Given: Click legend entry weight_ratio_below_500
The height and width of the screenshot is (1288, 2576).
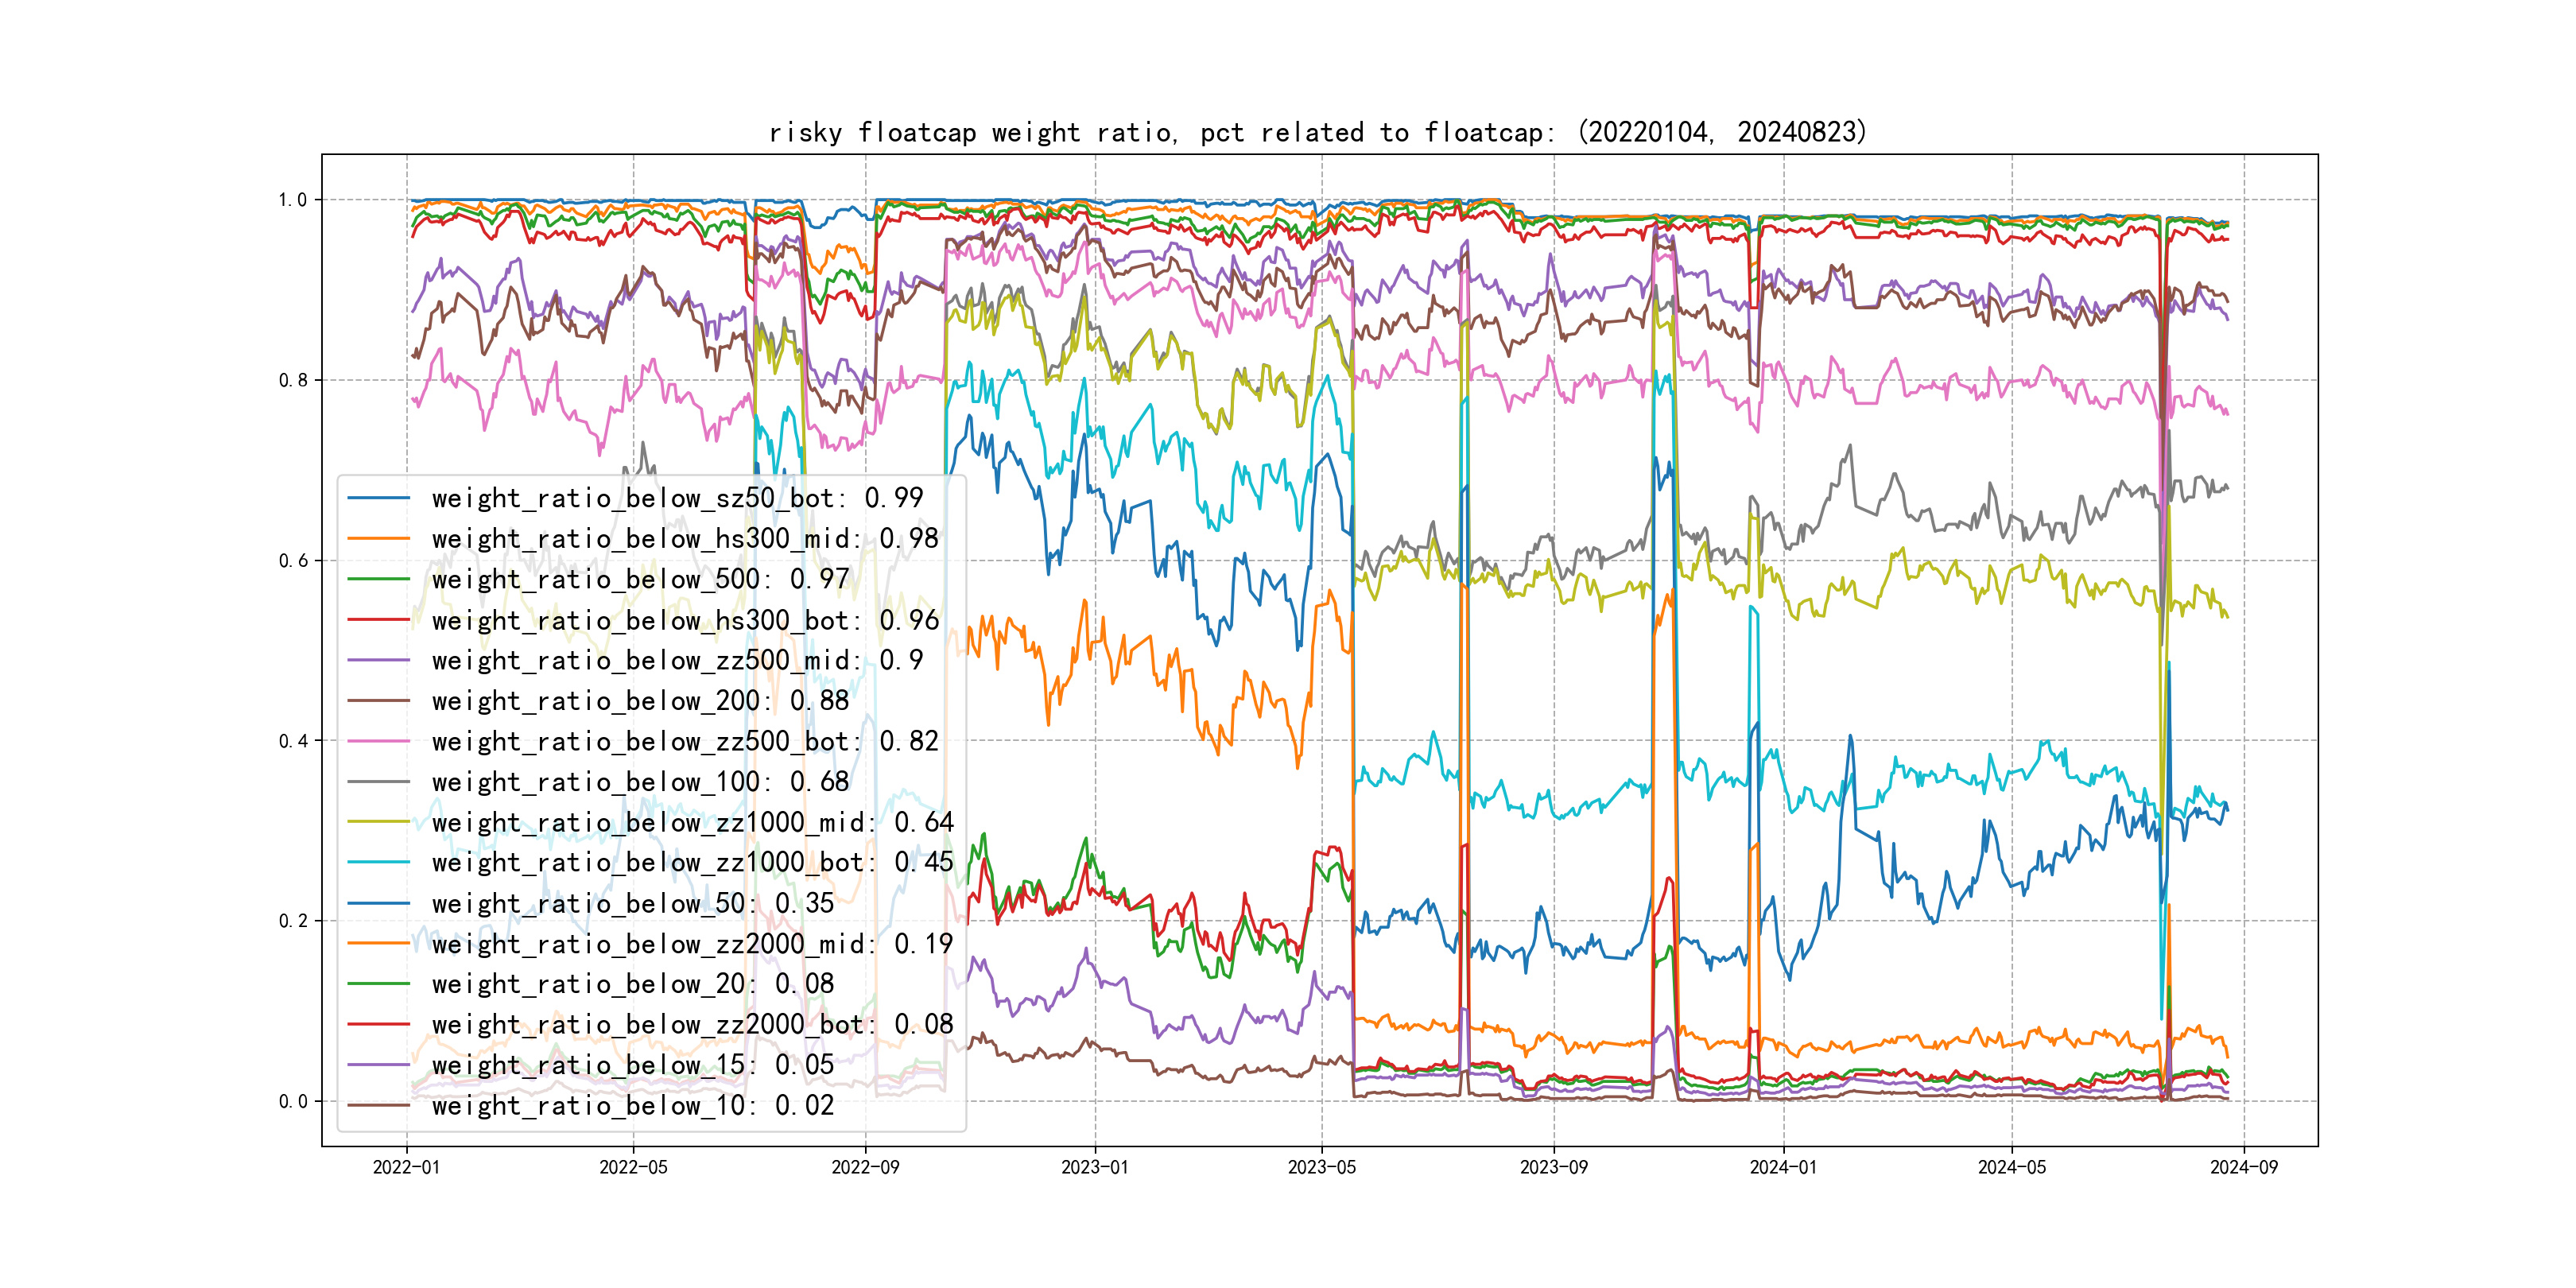Looking at the screenshot, I should [640, 579].
